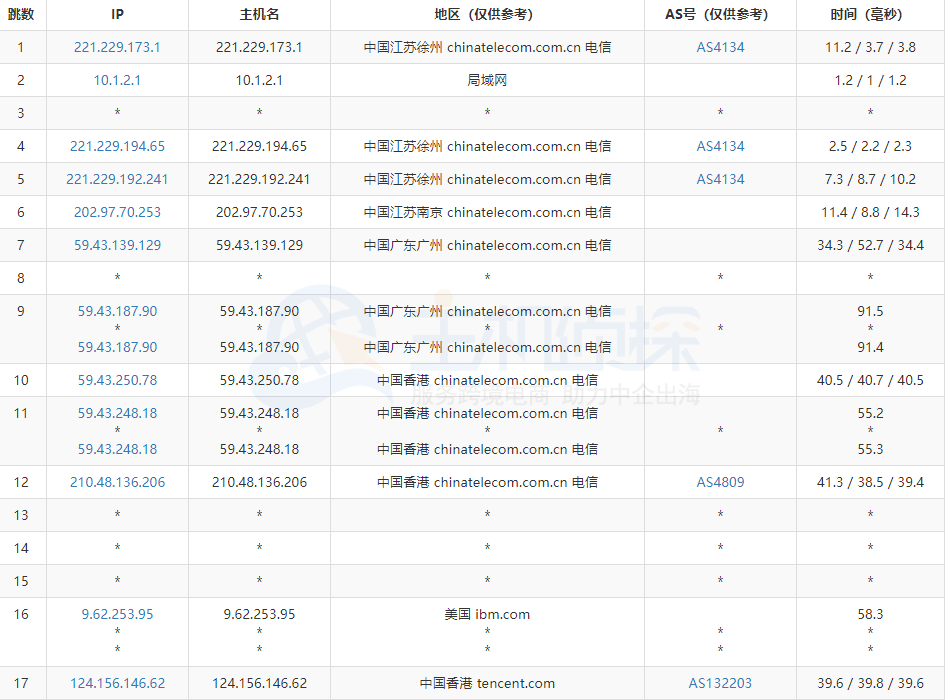Select the AS4134 link in hop 5 row

tap(720, 179)
